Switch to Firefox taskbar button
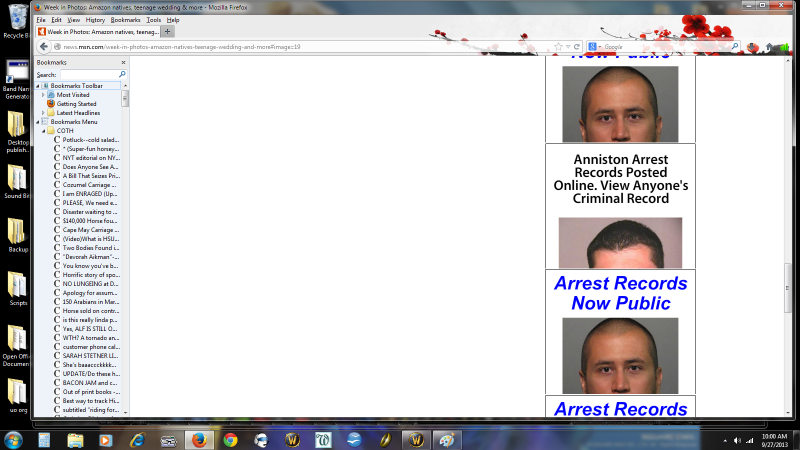 199,440
